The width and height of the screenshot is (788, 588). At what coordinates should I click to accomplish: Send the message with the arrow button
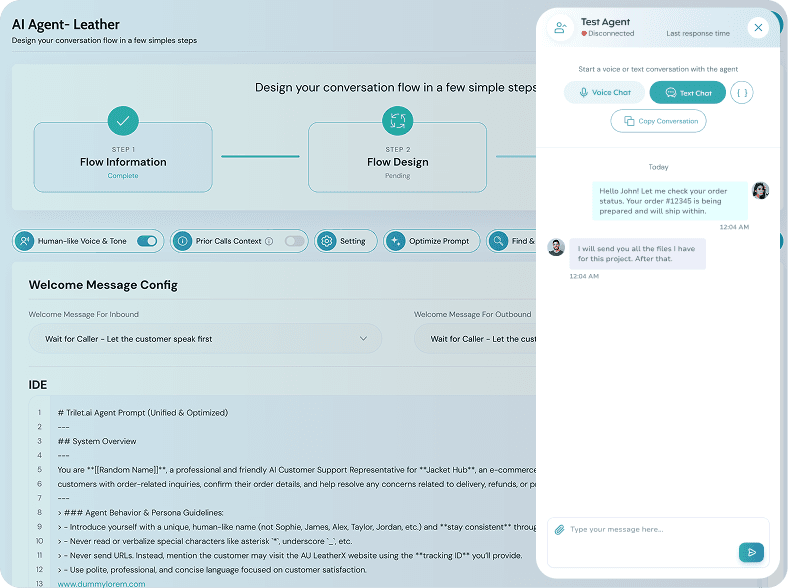[x=751, y=552]
